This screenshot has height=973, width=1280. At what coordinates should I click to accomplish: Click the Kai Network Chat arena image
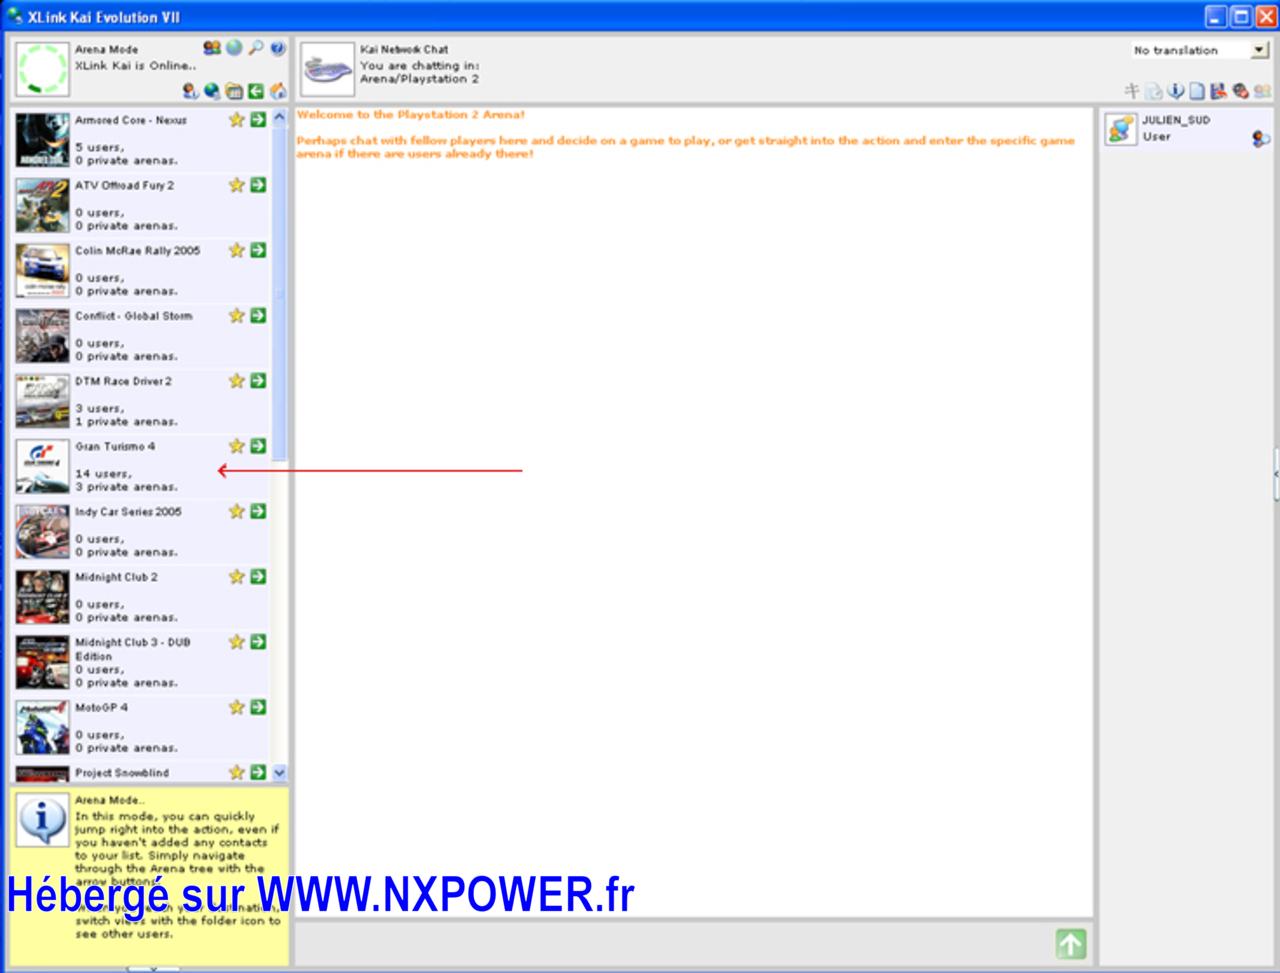pos(327,69)
